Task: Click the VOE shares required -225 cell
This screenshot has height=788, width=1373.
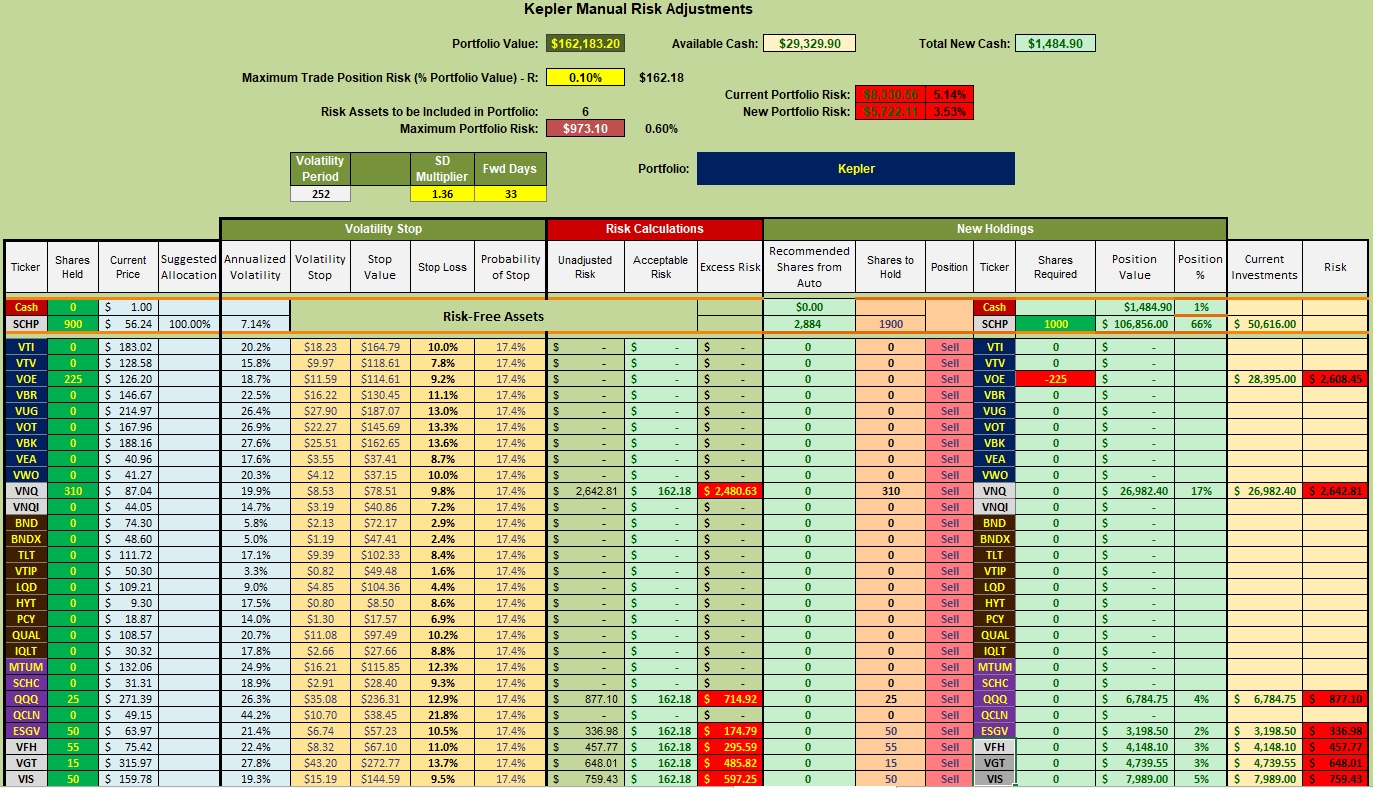Action: pyautogui.click(x=1055, y=379)
